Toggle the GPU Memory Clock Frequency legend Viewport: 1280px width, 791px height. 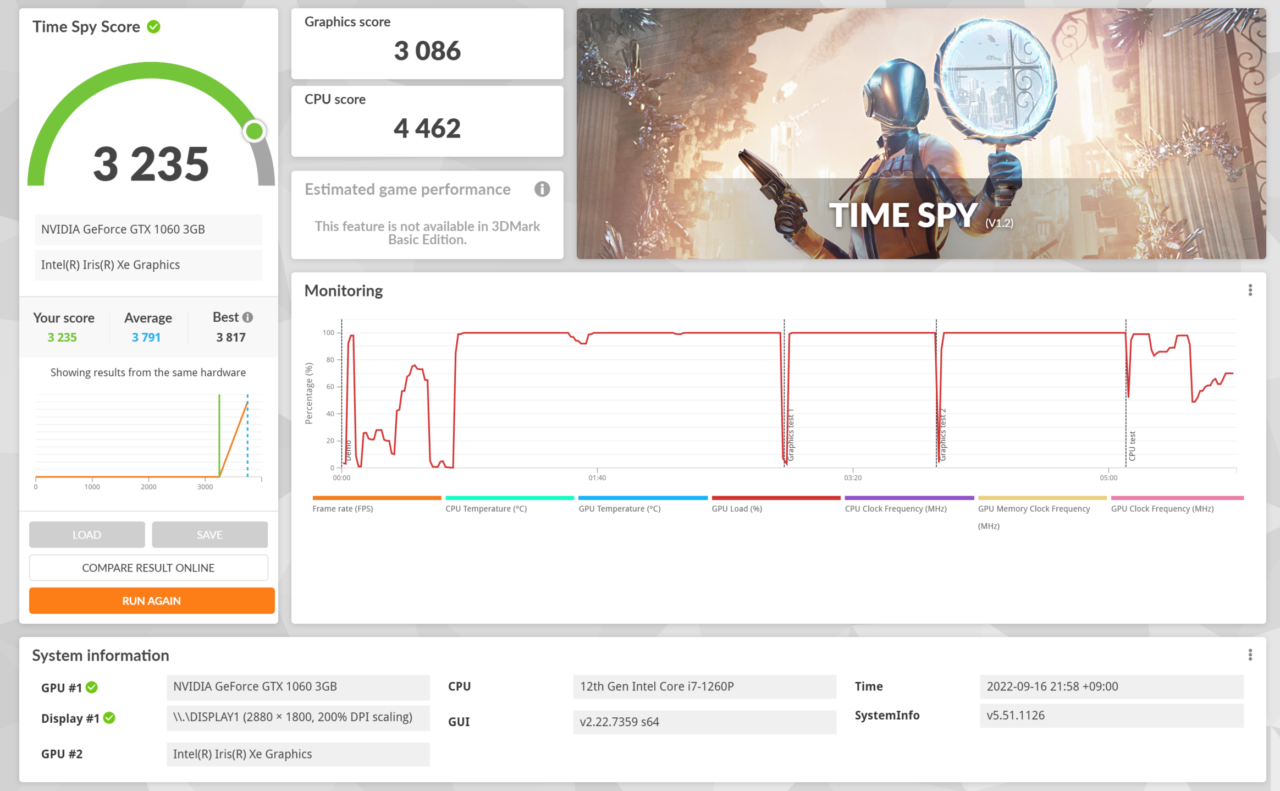coord(1041,511)
